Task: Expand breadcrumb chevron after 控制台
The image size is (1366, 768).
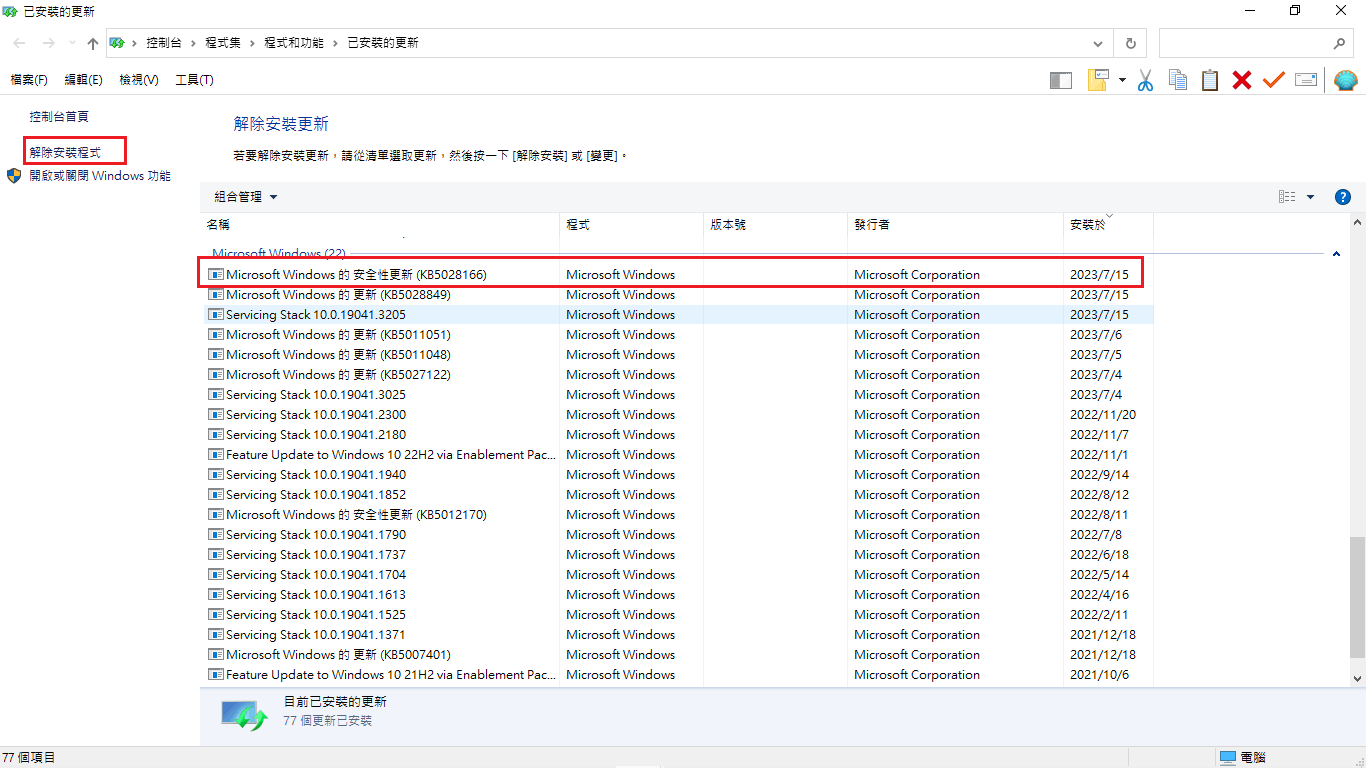Action: [193, 43]
